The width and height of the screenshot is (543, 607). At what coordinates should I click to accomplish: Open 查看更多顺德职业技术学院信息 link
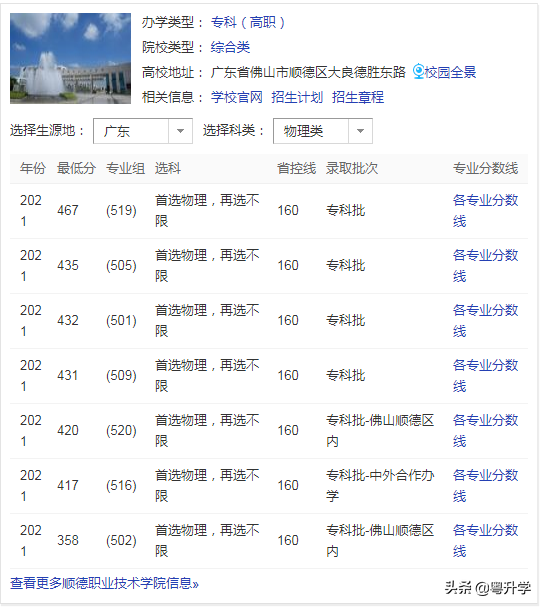tap(104, 583)
